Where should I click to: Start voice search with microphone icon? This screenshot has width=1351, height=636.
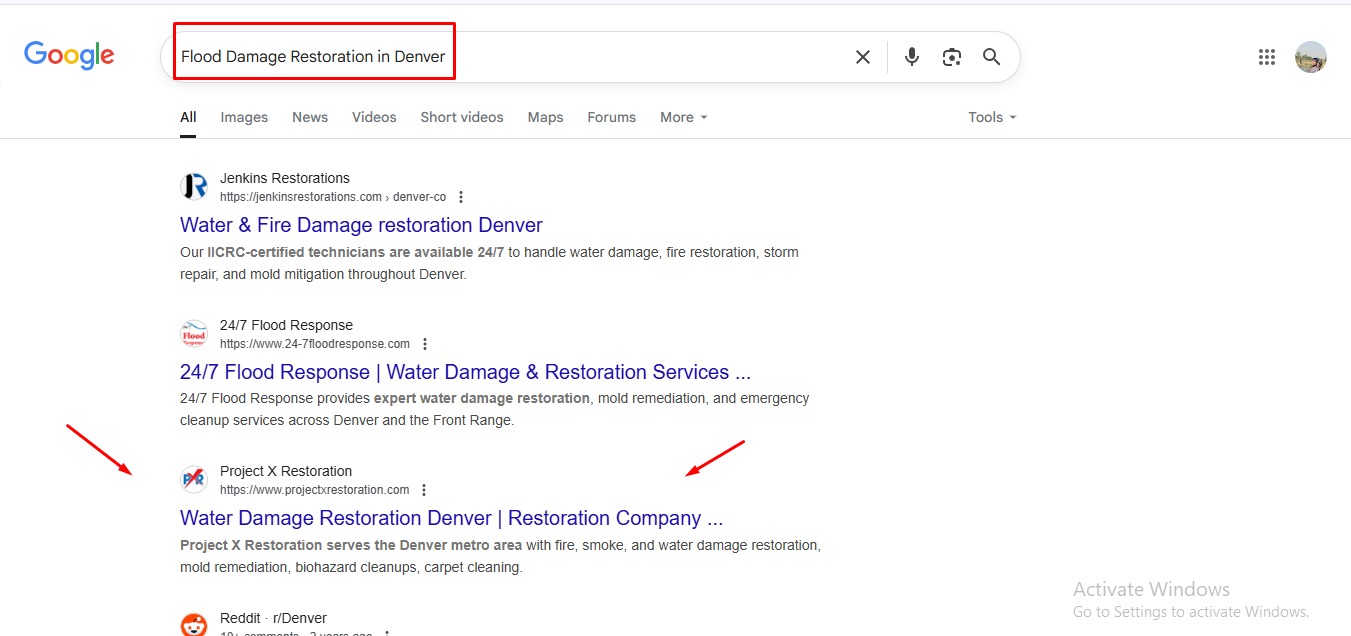tap(911, 57)
